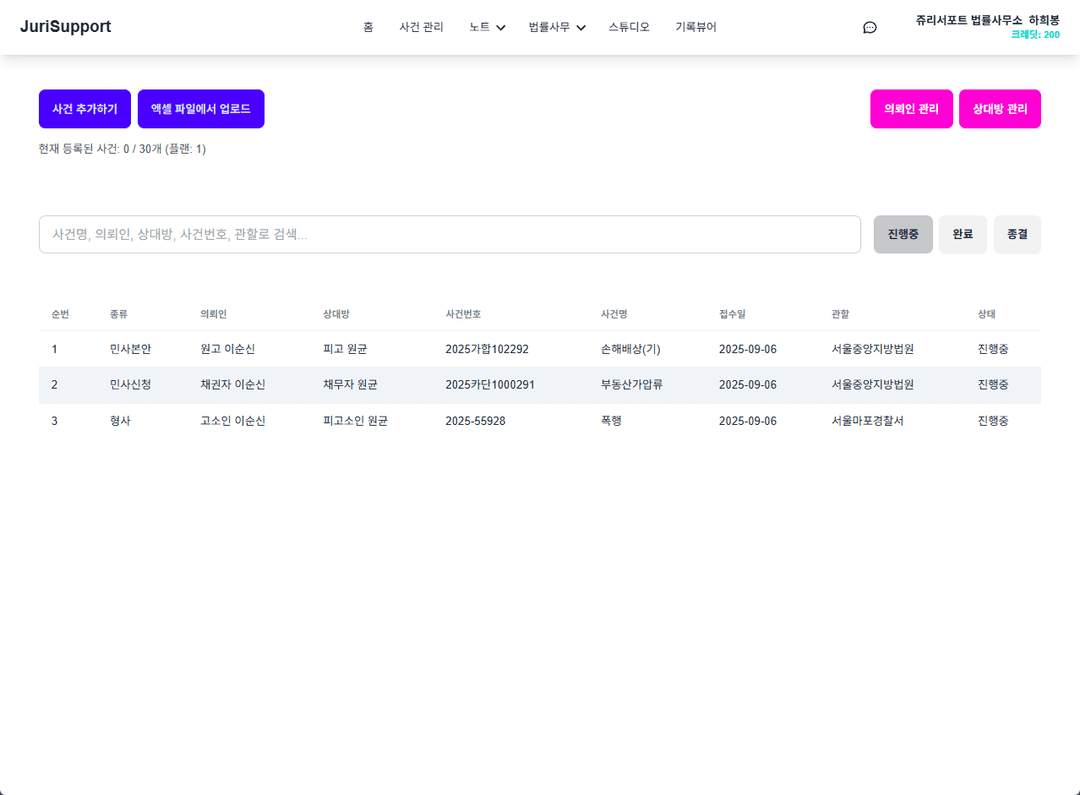Toggle the 진행중 status filter
Screen dimensions: 1080x795
[903, 235]
